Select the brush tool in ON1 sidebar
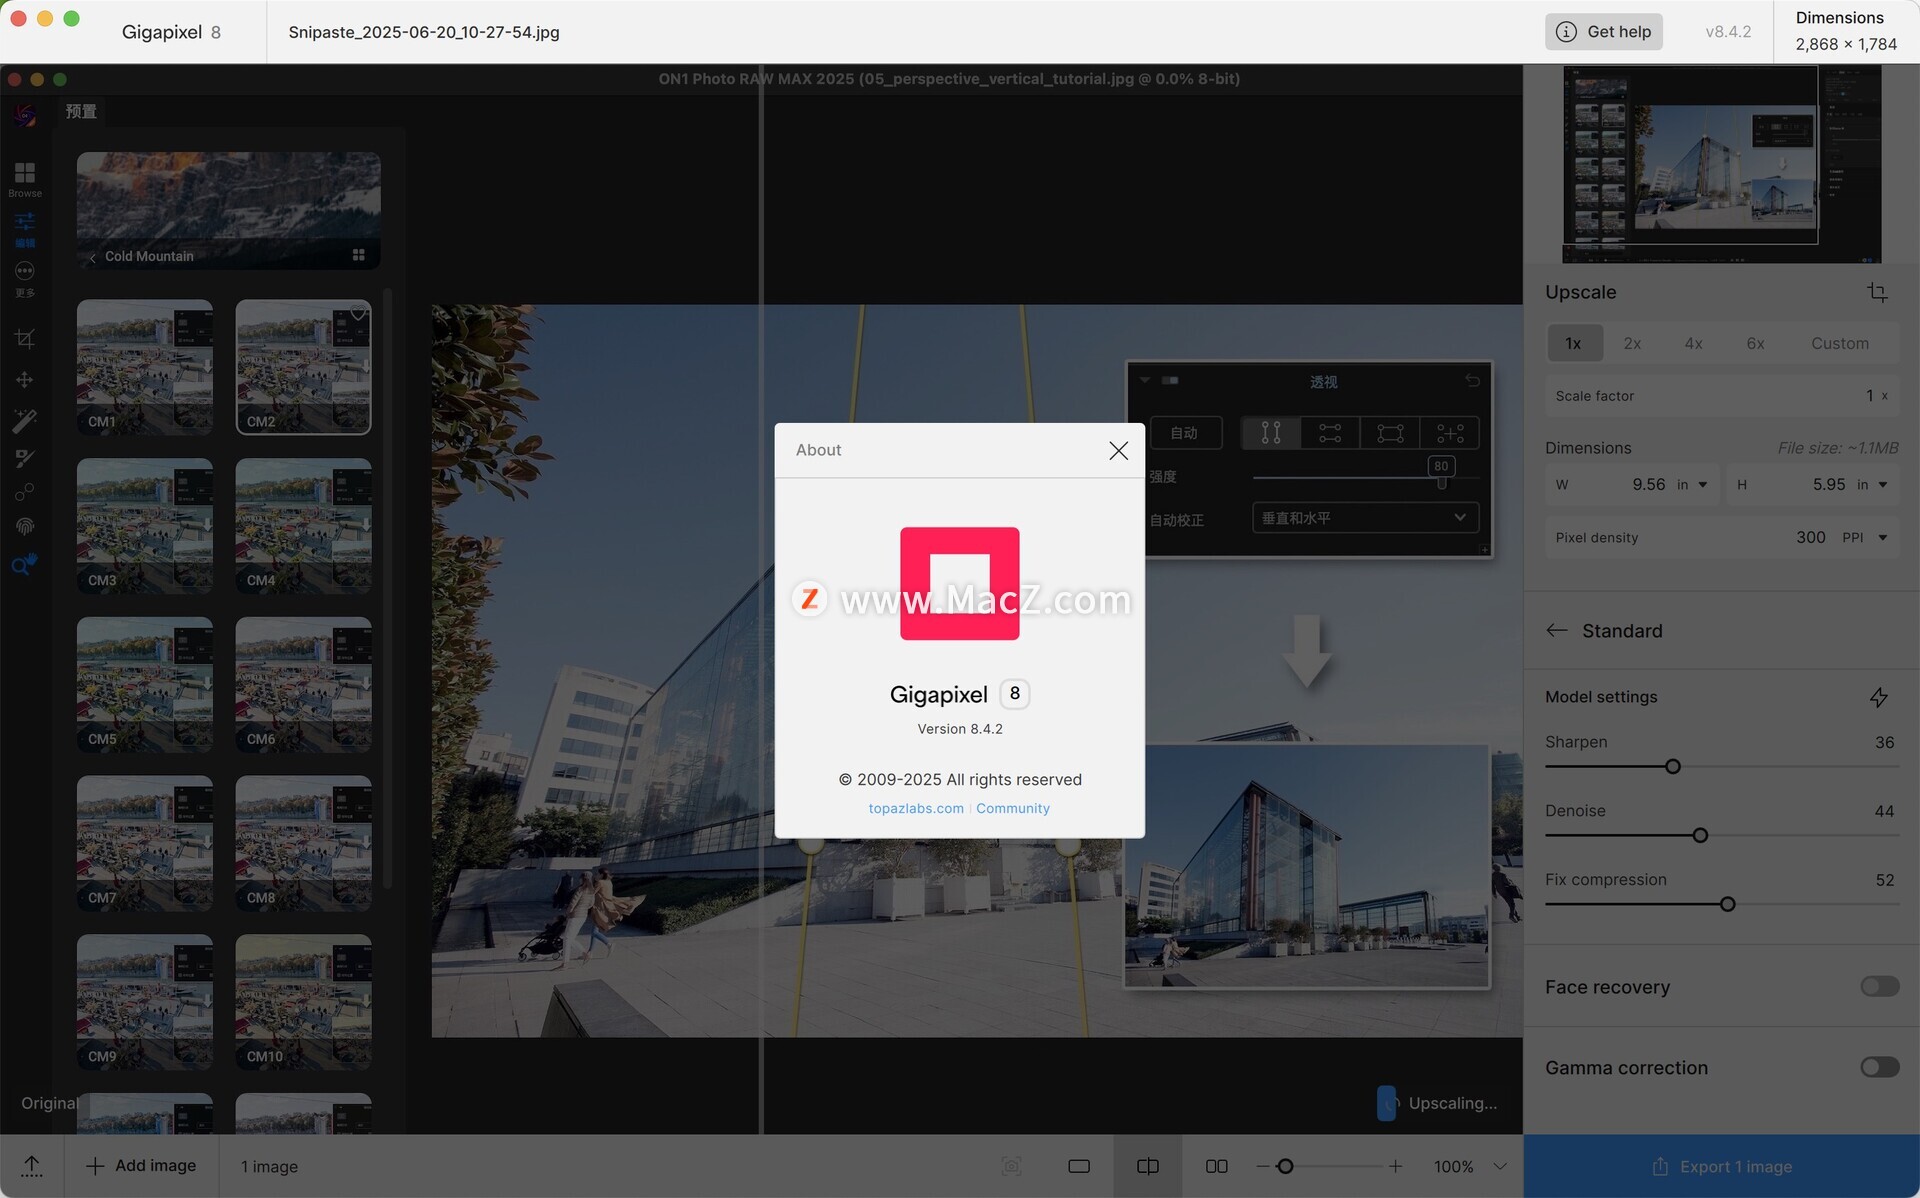Viewport: 1920px width, 1198px height. pos(25,458)
